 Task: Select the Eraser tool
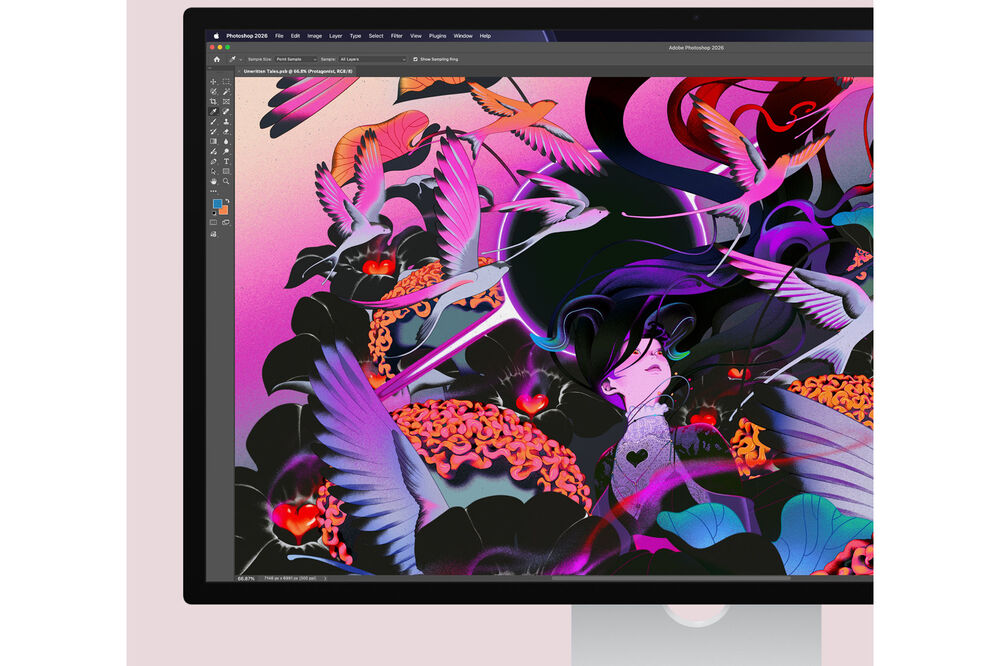(226, 131)
